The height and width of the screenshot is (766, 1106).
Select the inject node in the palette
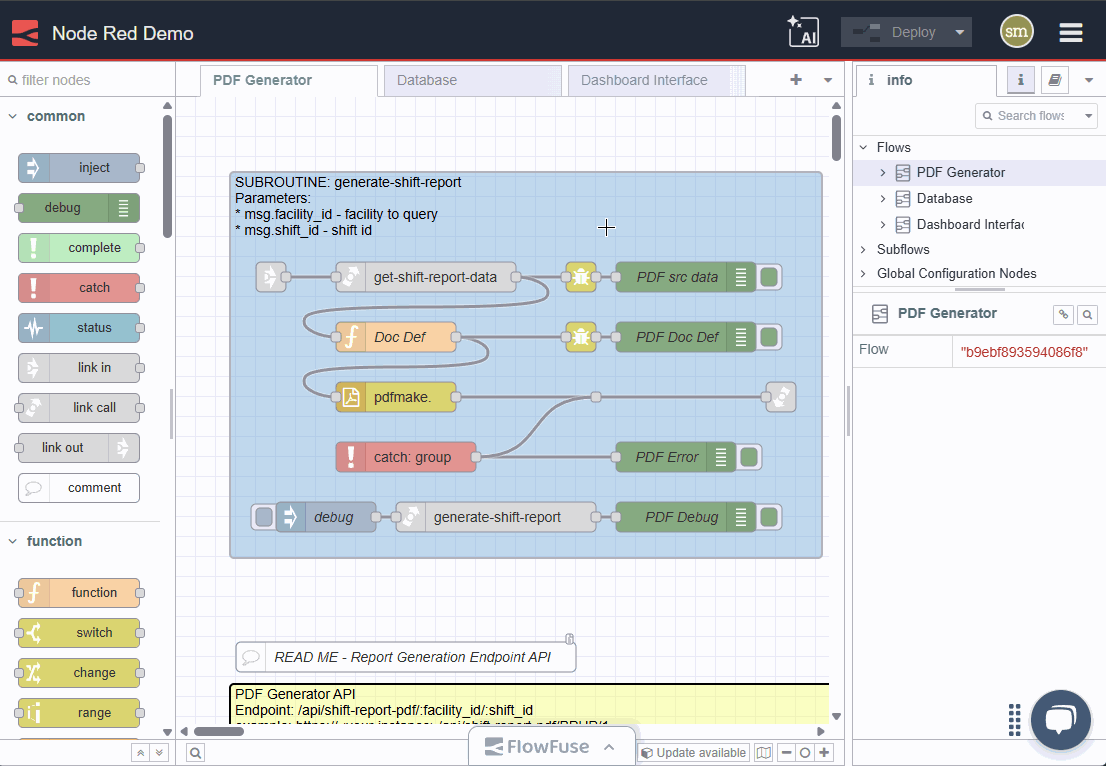80,168
